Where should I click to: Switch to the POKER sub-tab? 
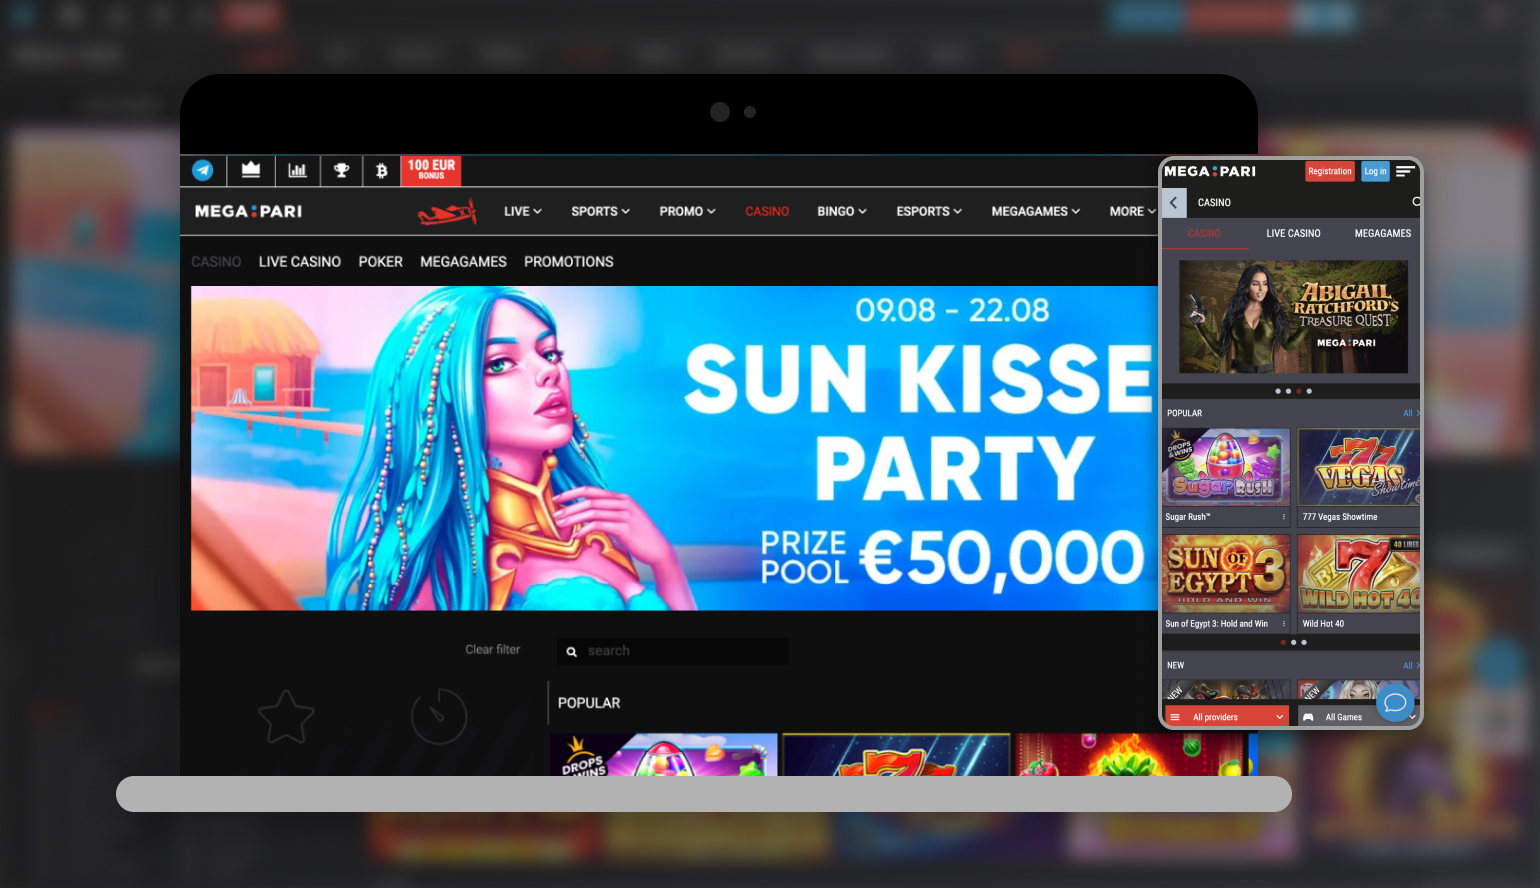381,262
